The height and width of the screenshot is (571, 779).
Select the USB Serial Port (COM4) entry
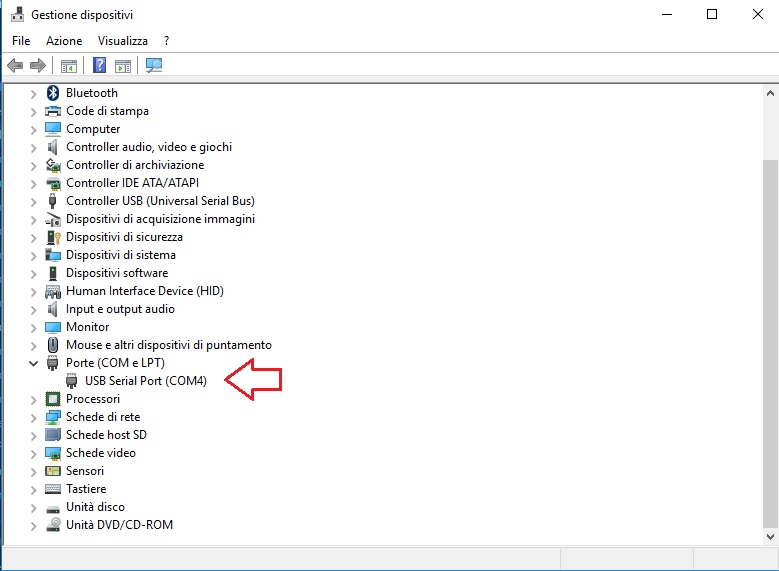point(146,381)
